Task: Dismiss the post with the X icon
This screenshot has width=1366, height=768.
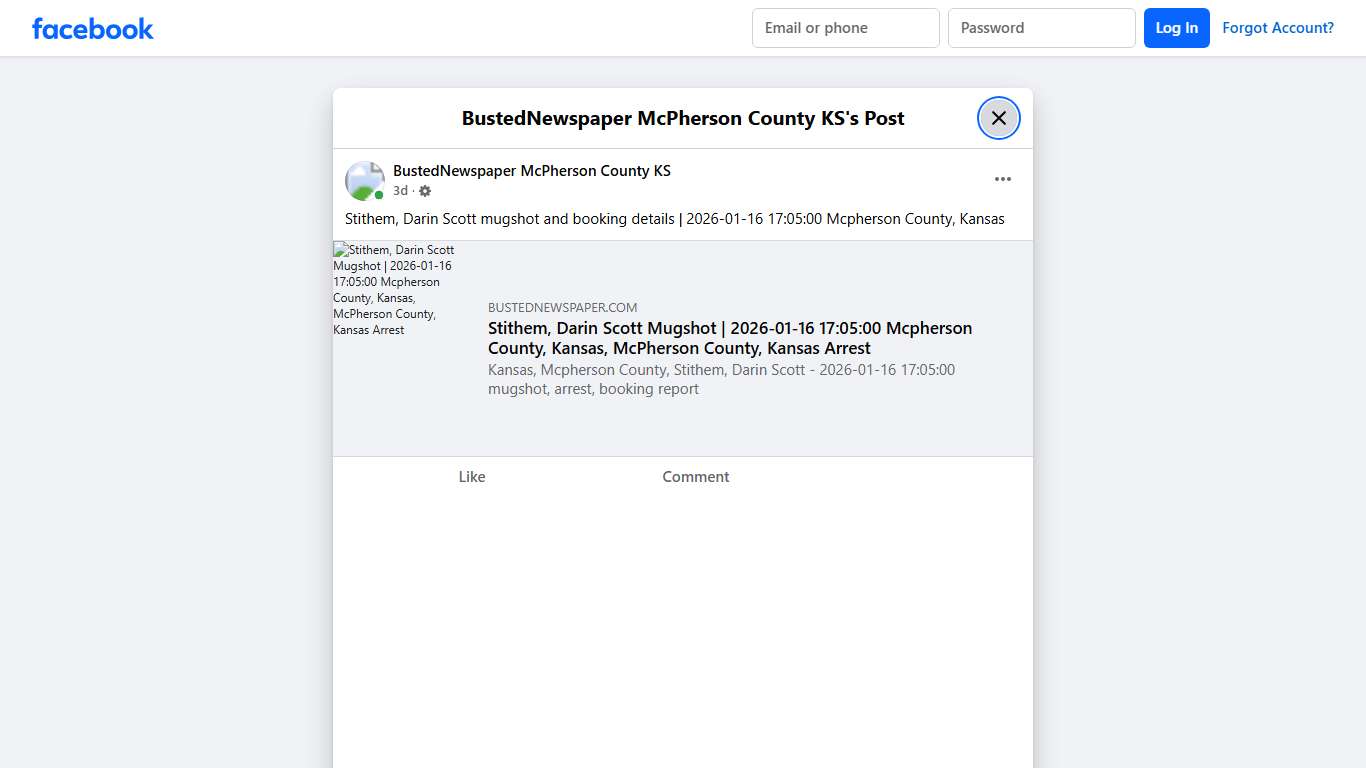Action: point(998,117)
